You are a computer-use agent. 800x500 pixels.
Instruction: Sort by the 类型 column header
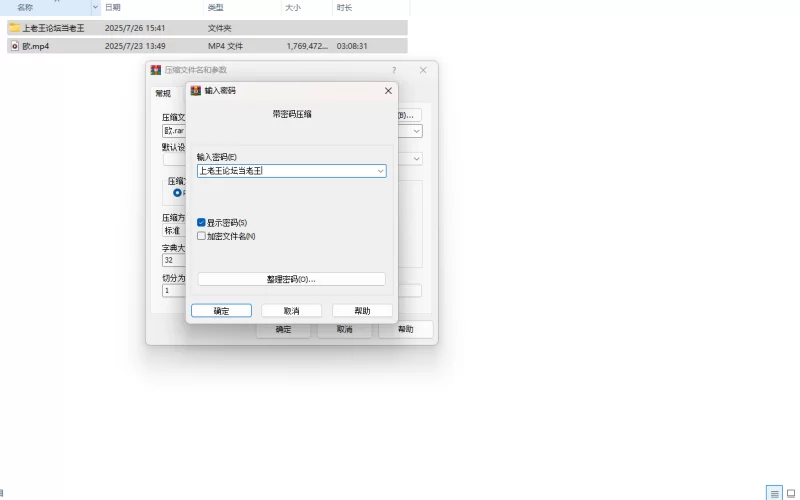(x=216, y=7)
